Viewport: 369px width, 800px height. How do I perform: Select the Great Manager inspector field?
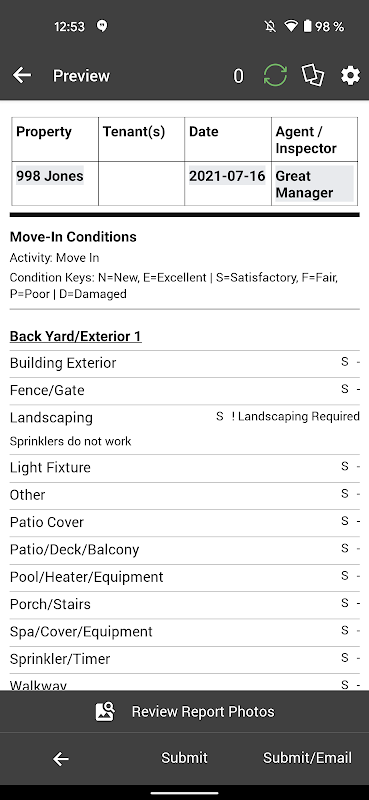(x=314, y=184)
